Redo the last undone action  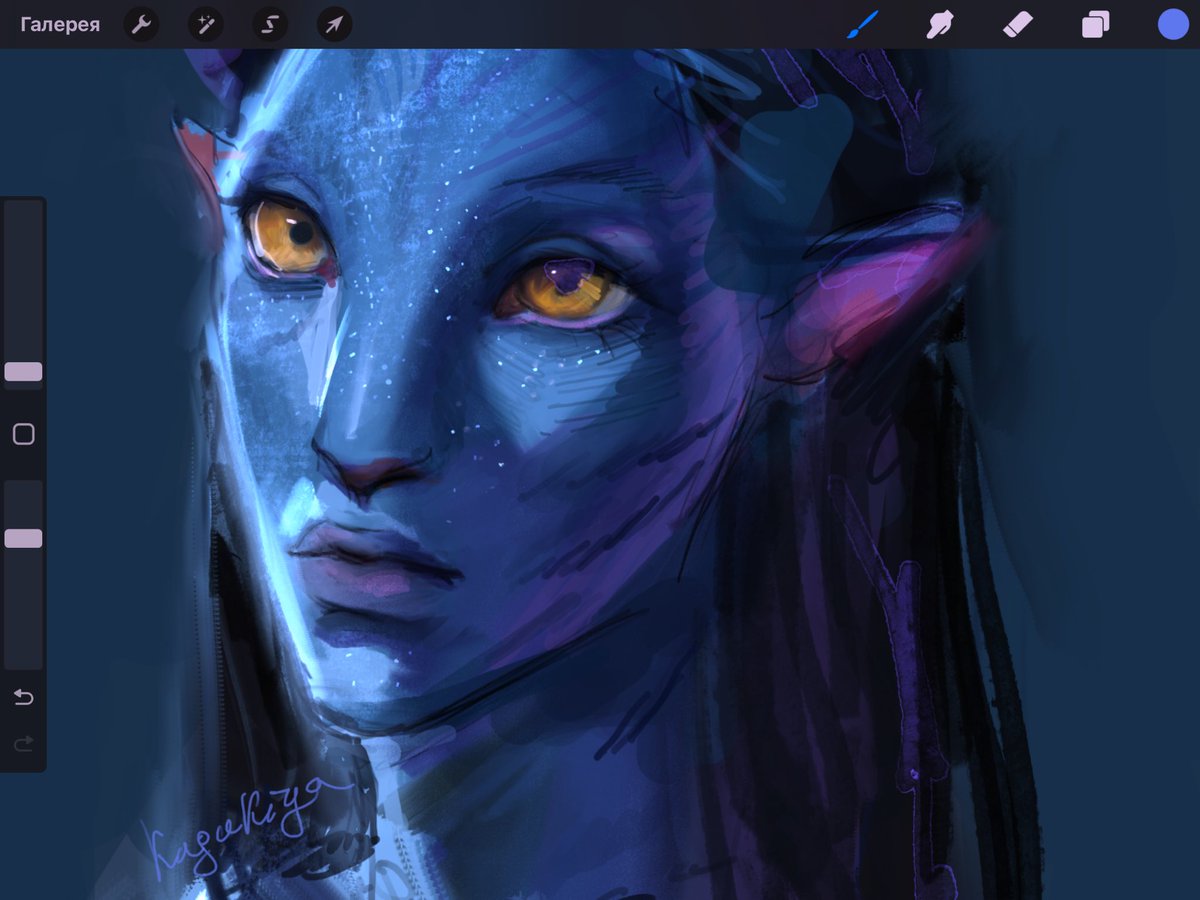click(23, 743)
